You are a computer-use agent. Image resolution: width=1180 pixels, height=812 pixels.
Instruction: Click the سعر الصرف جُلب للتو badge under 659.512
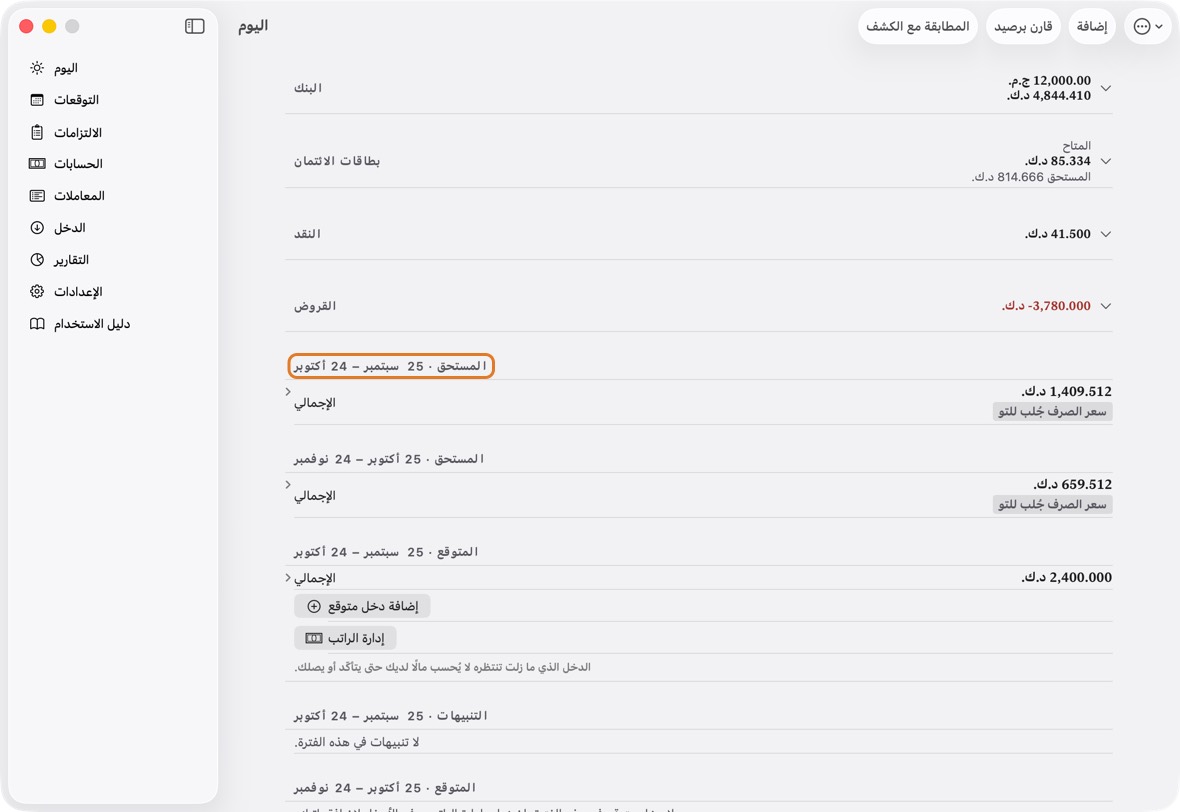pos(1052,505)
